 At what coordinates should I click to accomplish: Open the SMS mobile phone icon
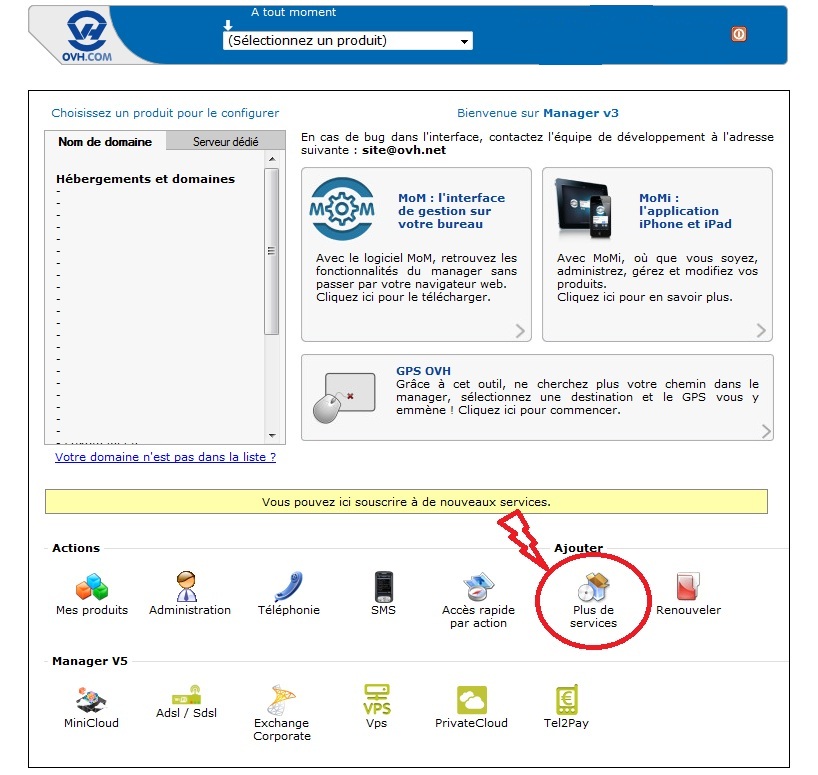[x=383, y=587]
